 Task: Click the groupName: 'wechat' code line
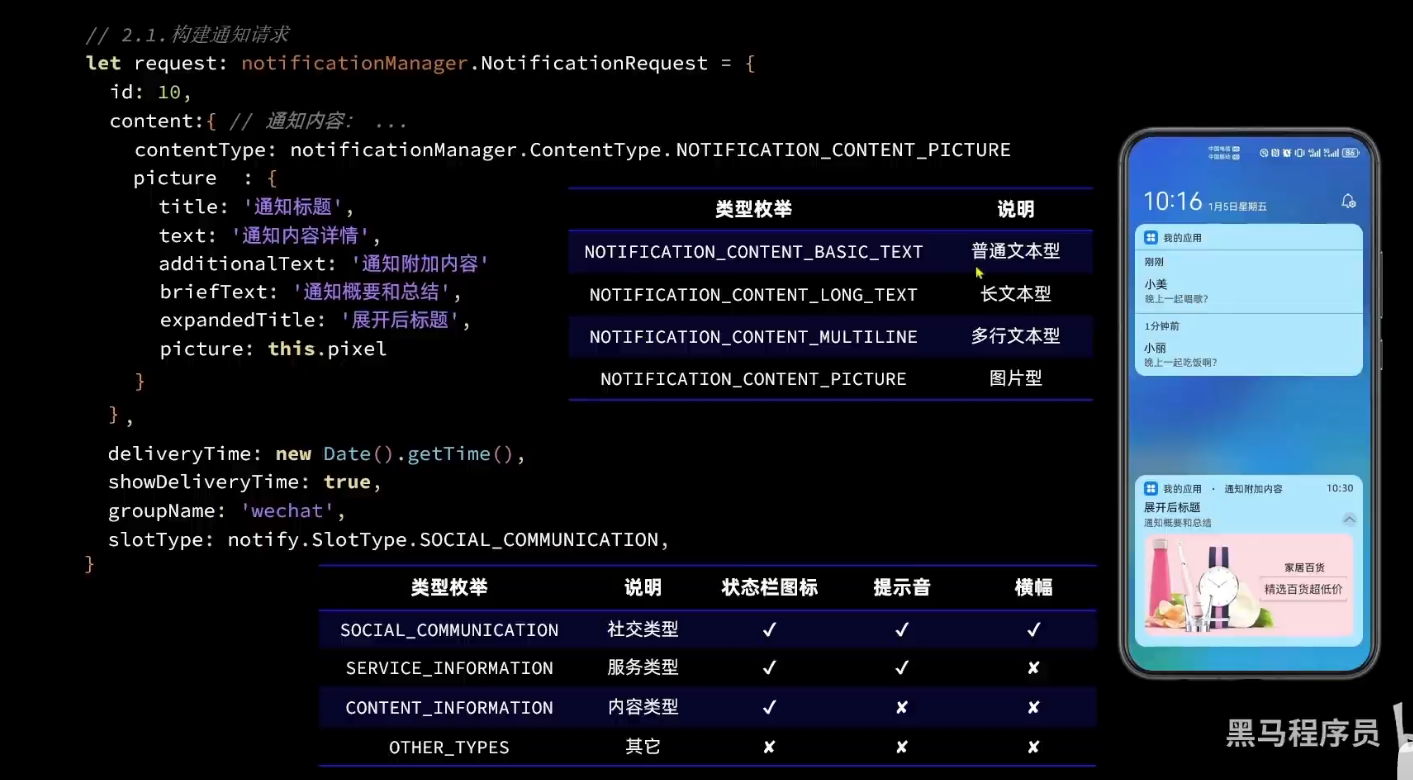pos(227,511)
